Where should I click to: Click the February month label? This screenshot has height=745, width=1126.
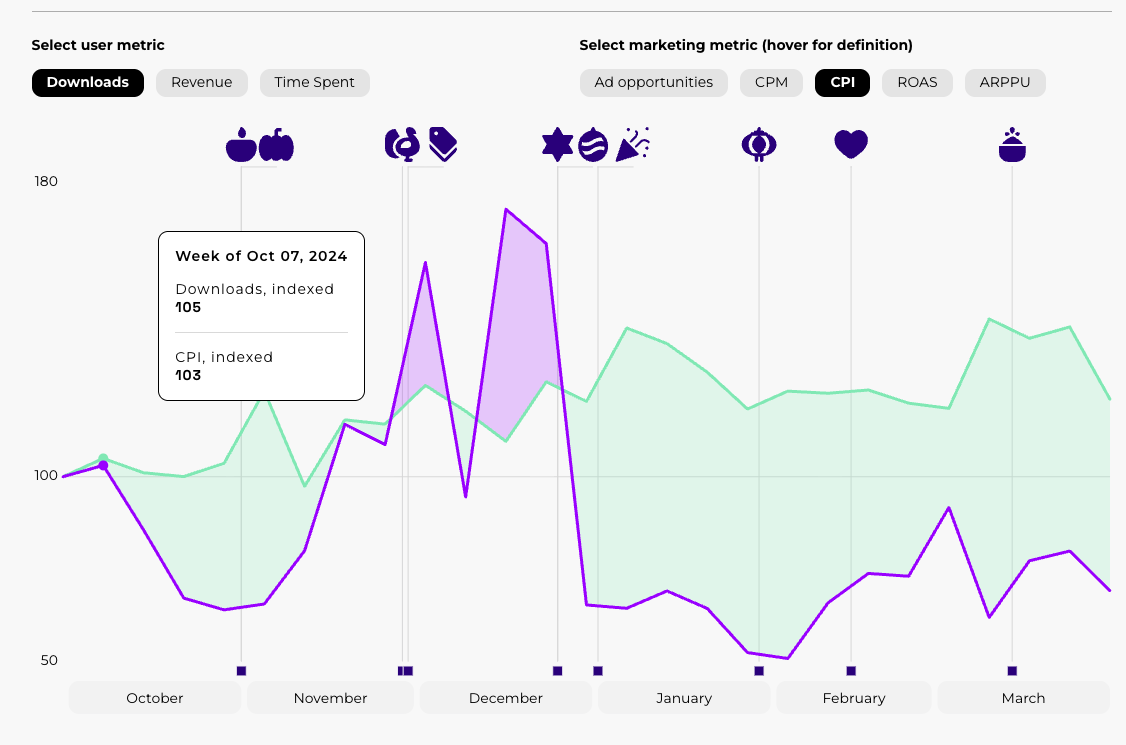pos(854,698)
